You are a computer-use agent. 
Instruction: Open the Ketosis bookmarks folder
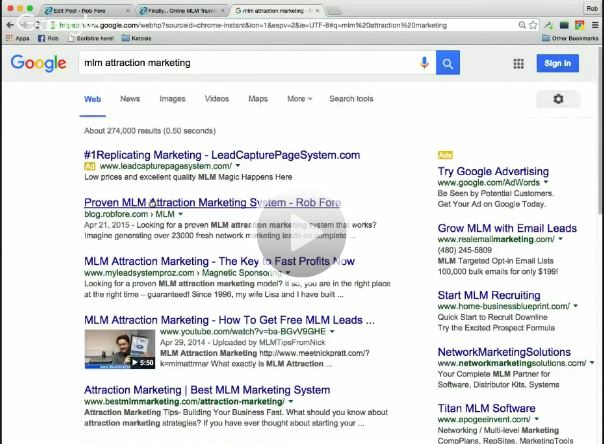click(x=137, y=38)
